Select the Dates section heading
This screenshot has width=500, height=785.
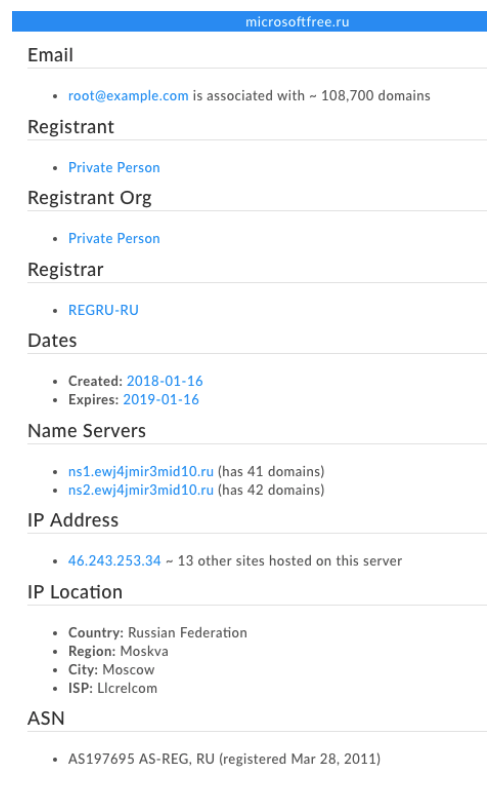click(53, 340)
